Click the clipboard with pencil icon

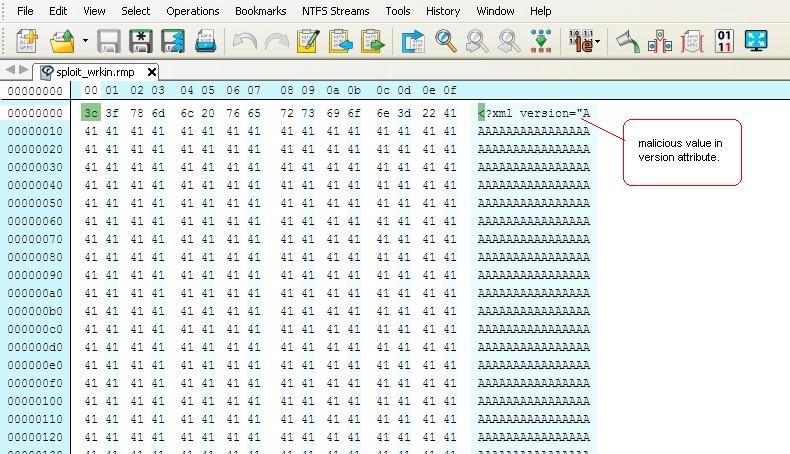click(308, 41)
